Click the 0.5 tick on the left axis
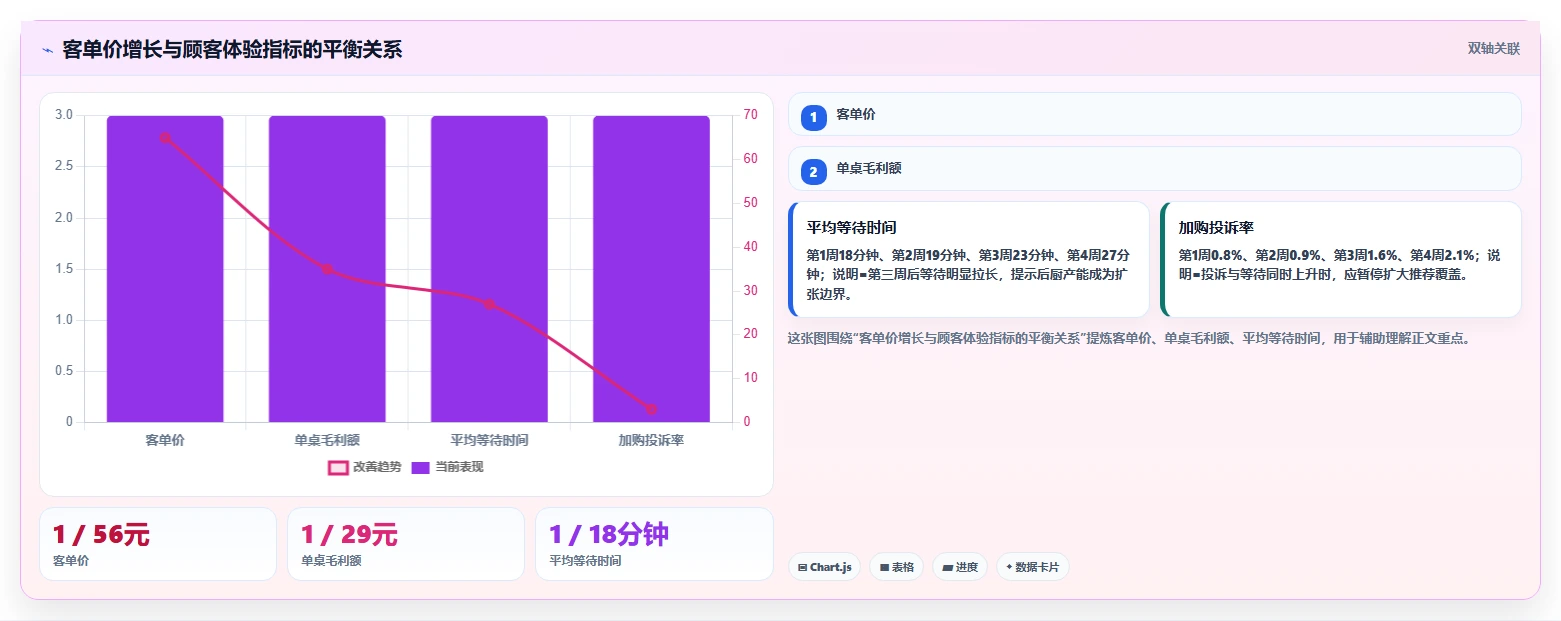This screenshot has height=621, width=1561. coord(63,371)
